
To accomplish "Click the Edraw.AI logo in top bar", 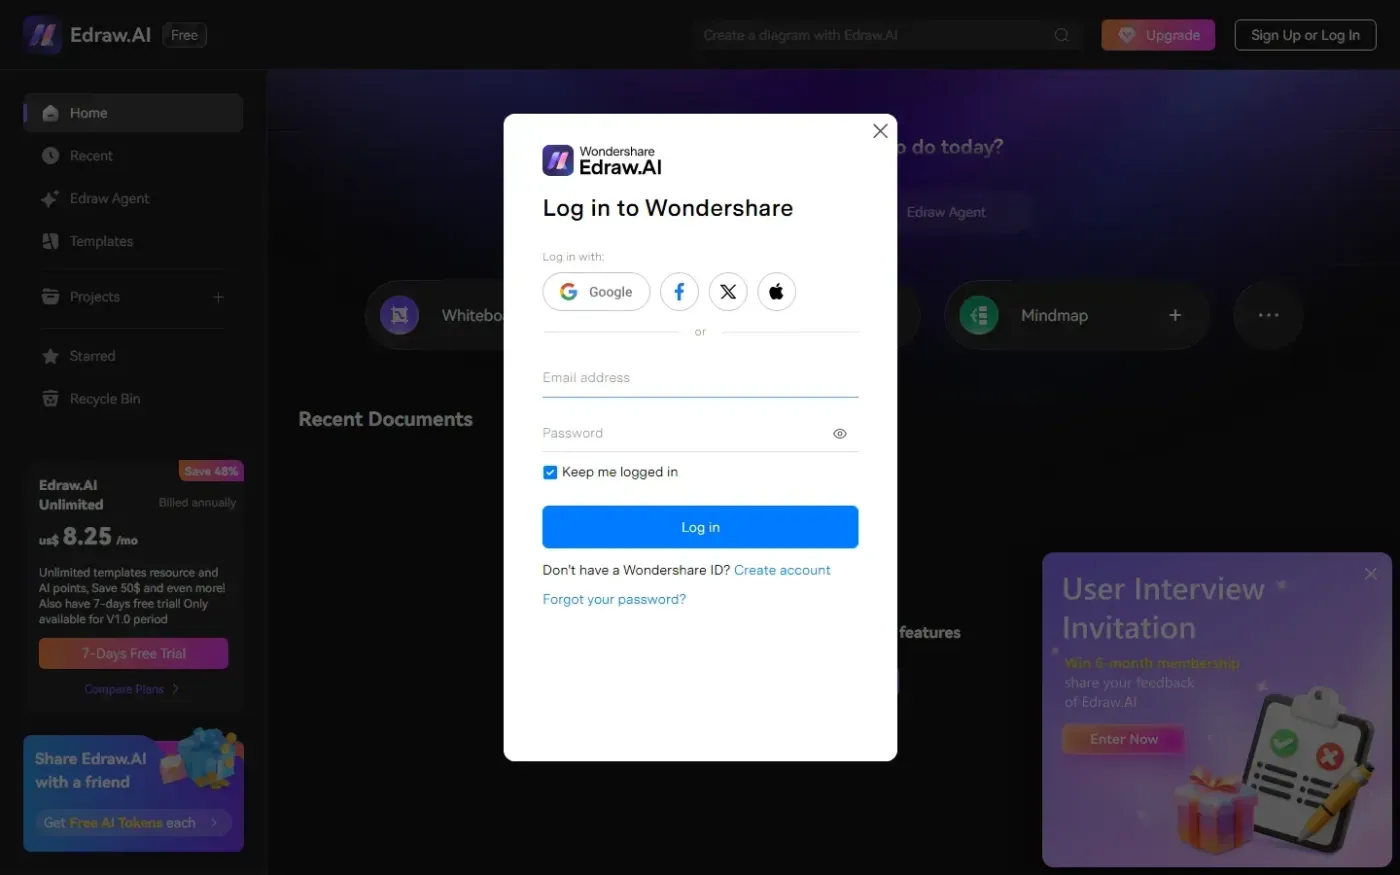I will point(42,35).
